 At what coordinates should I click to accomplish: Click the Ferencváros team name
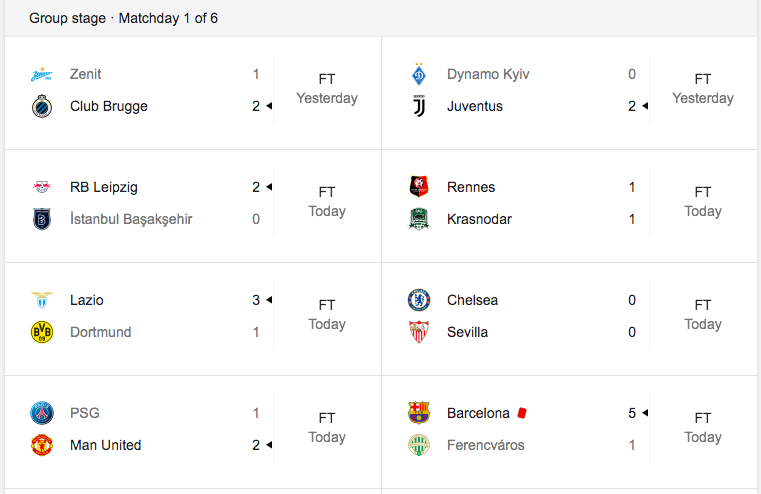point(486,445)
